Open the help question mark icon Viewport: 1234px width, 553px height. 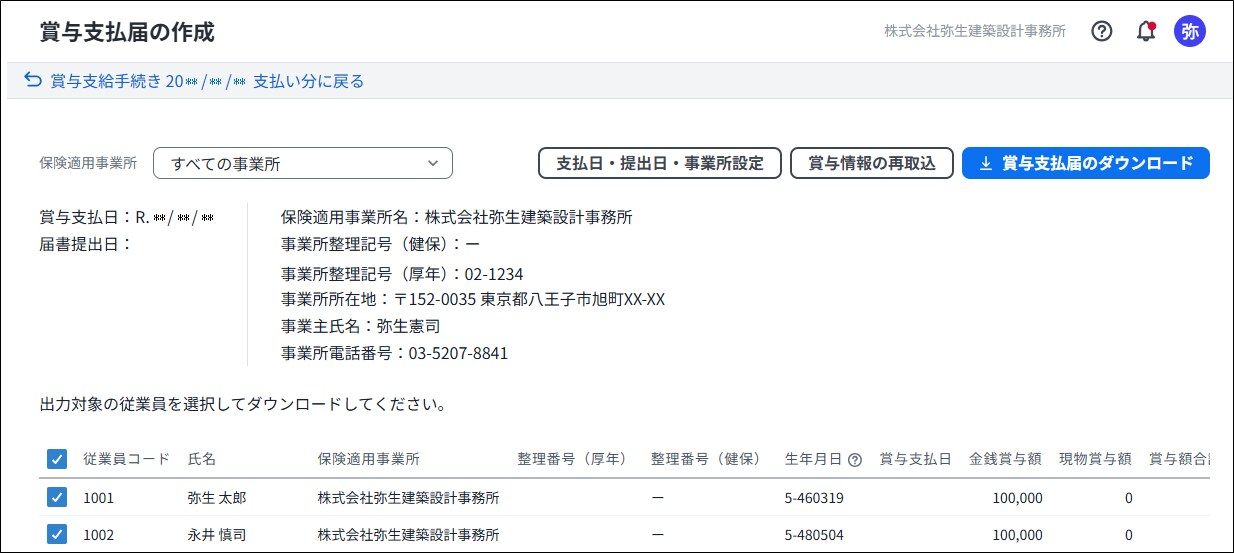click(x=1101, y=31)
